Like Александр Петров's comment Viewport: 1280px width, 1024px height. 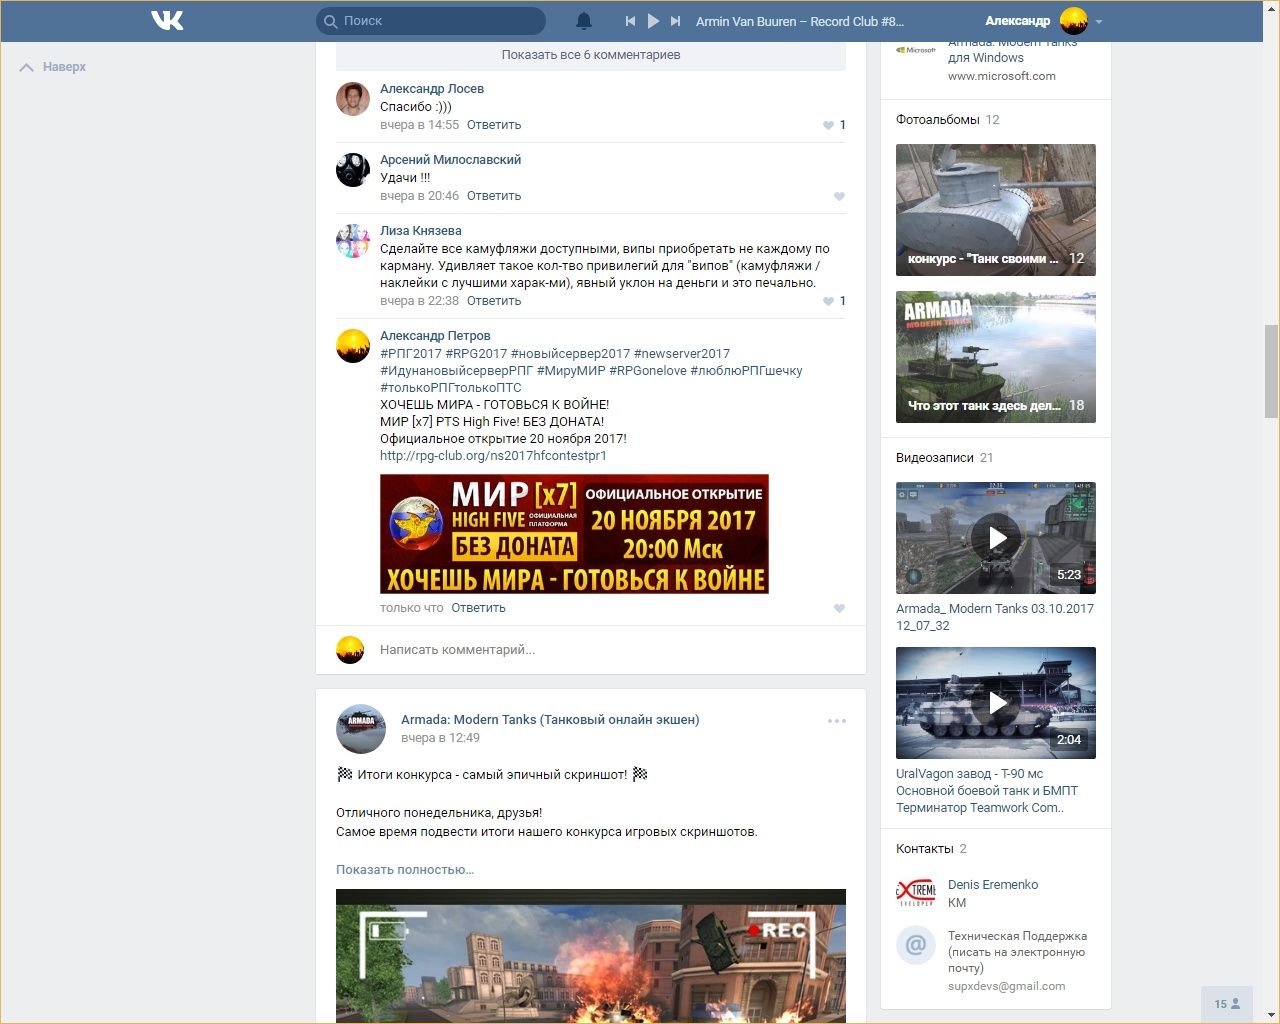coord(839,608)
